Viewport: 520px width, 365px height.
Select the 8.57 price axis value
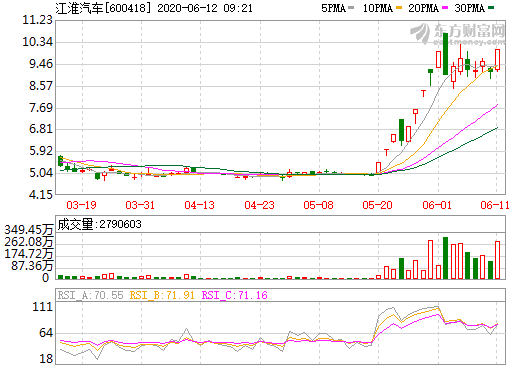point(41,86)
